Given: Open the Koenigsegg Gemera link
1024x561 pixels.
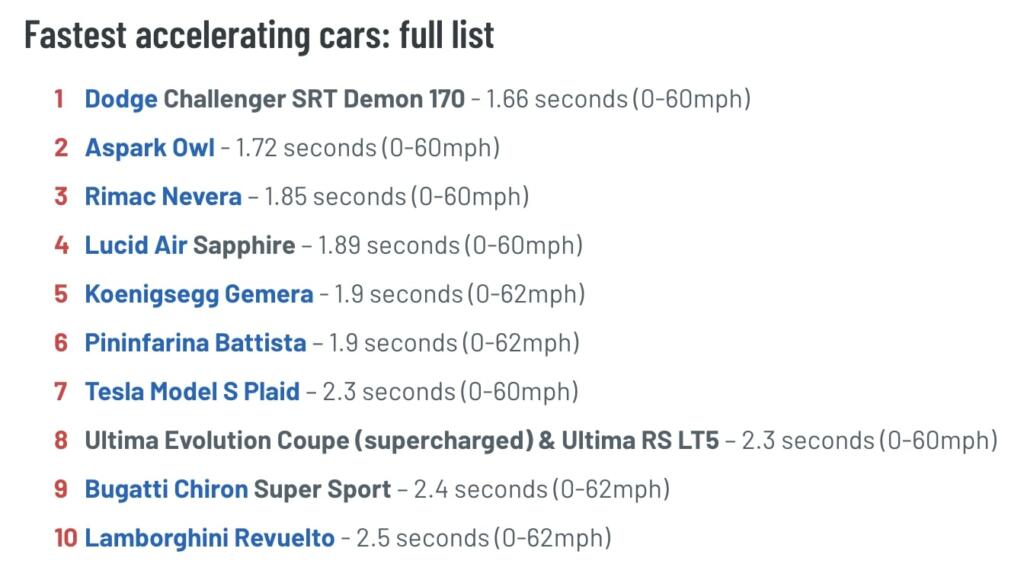Looking at the screenshot, I should pos(198,294).
